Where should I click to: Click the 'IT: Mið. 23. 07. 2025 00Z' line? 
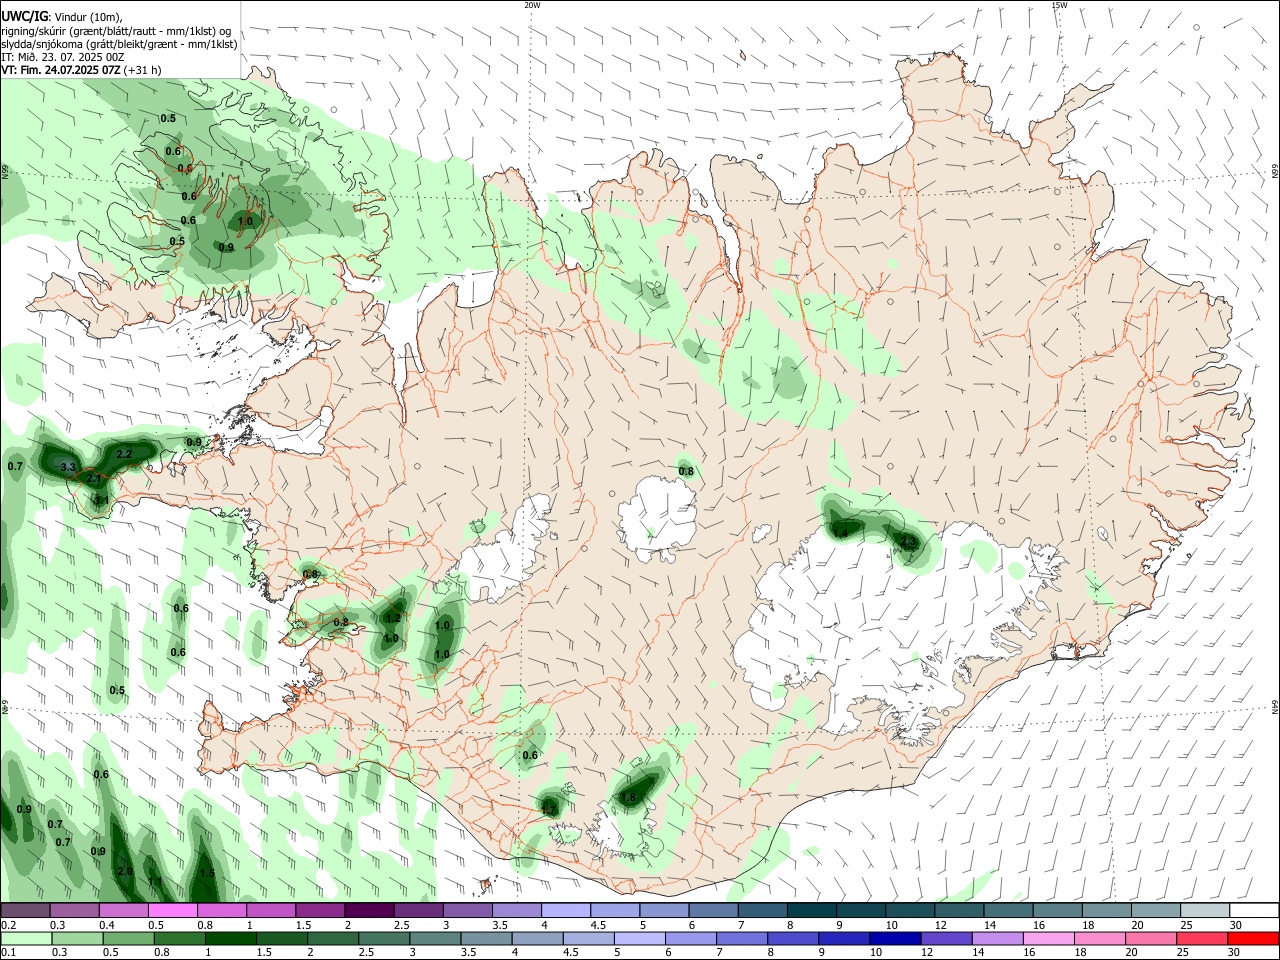pyautogui.click(x=63, y=57)
